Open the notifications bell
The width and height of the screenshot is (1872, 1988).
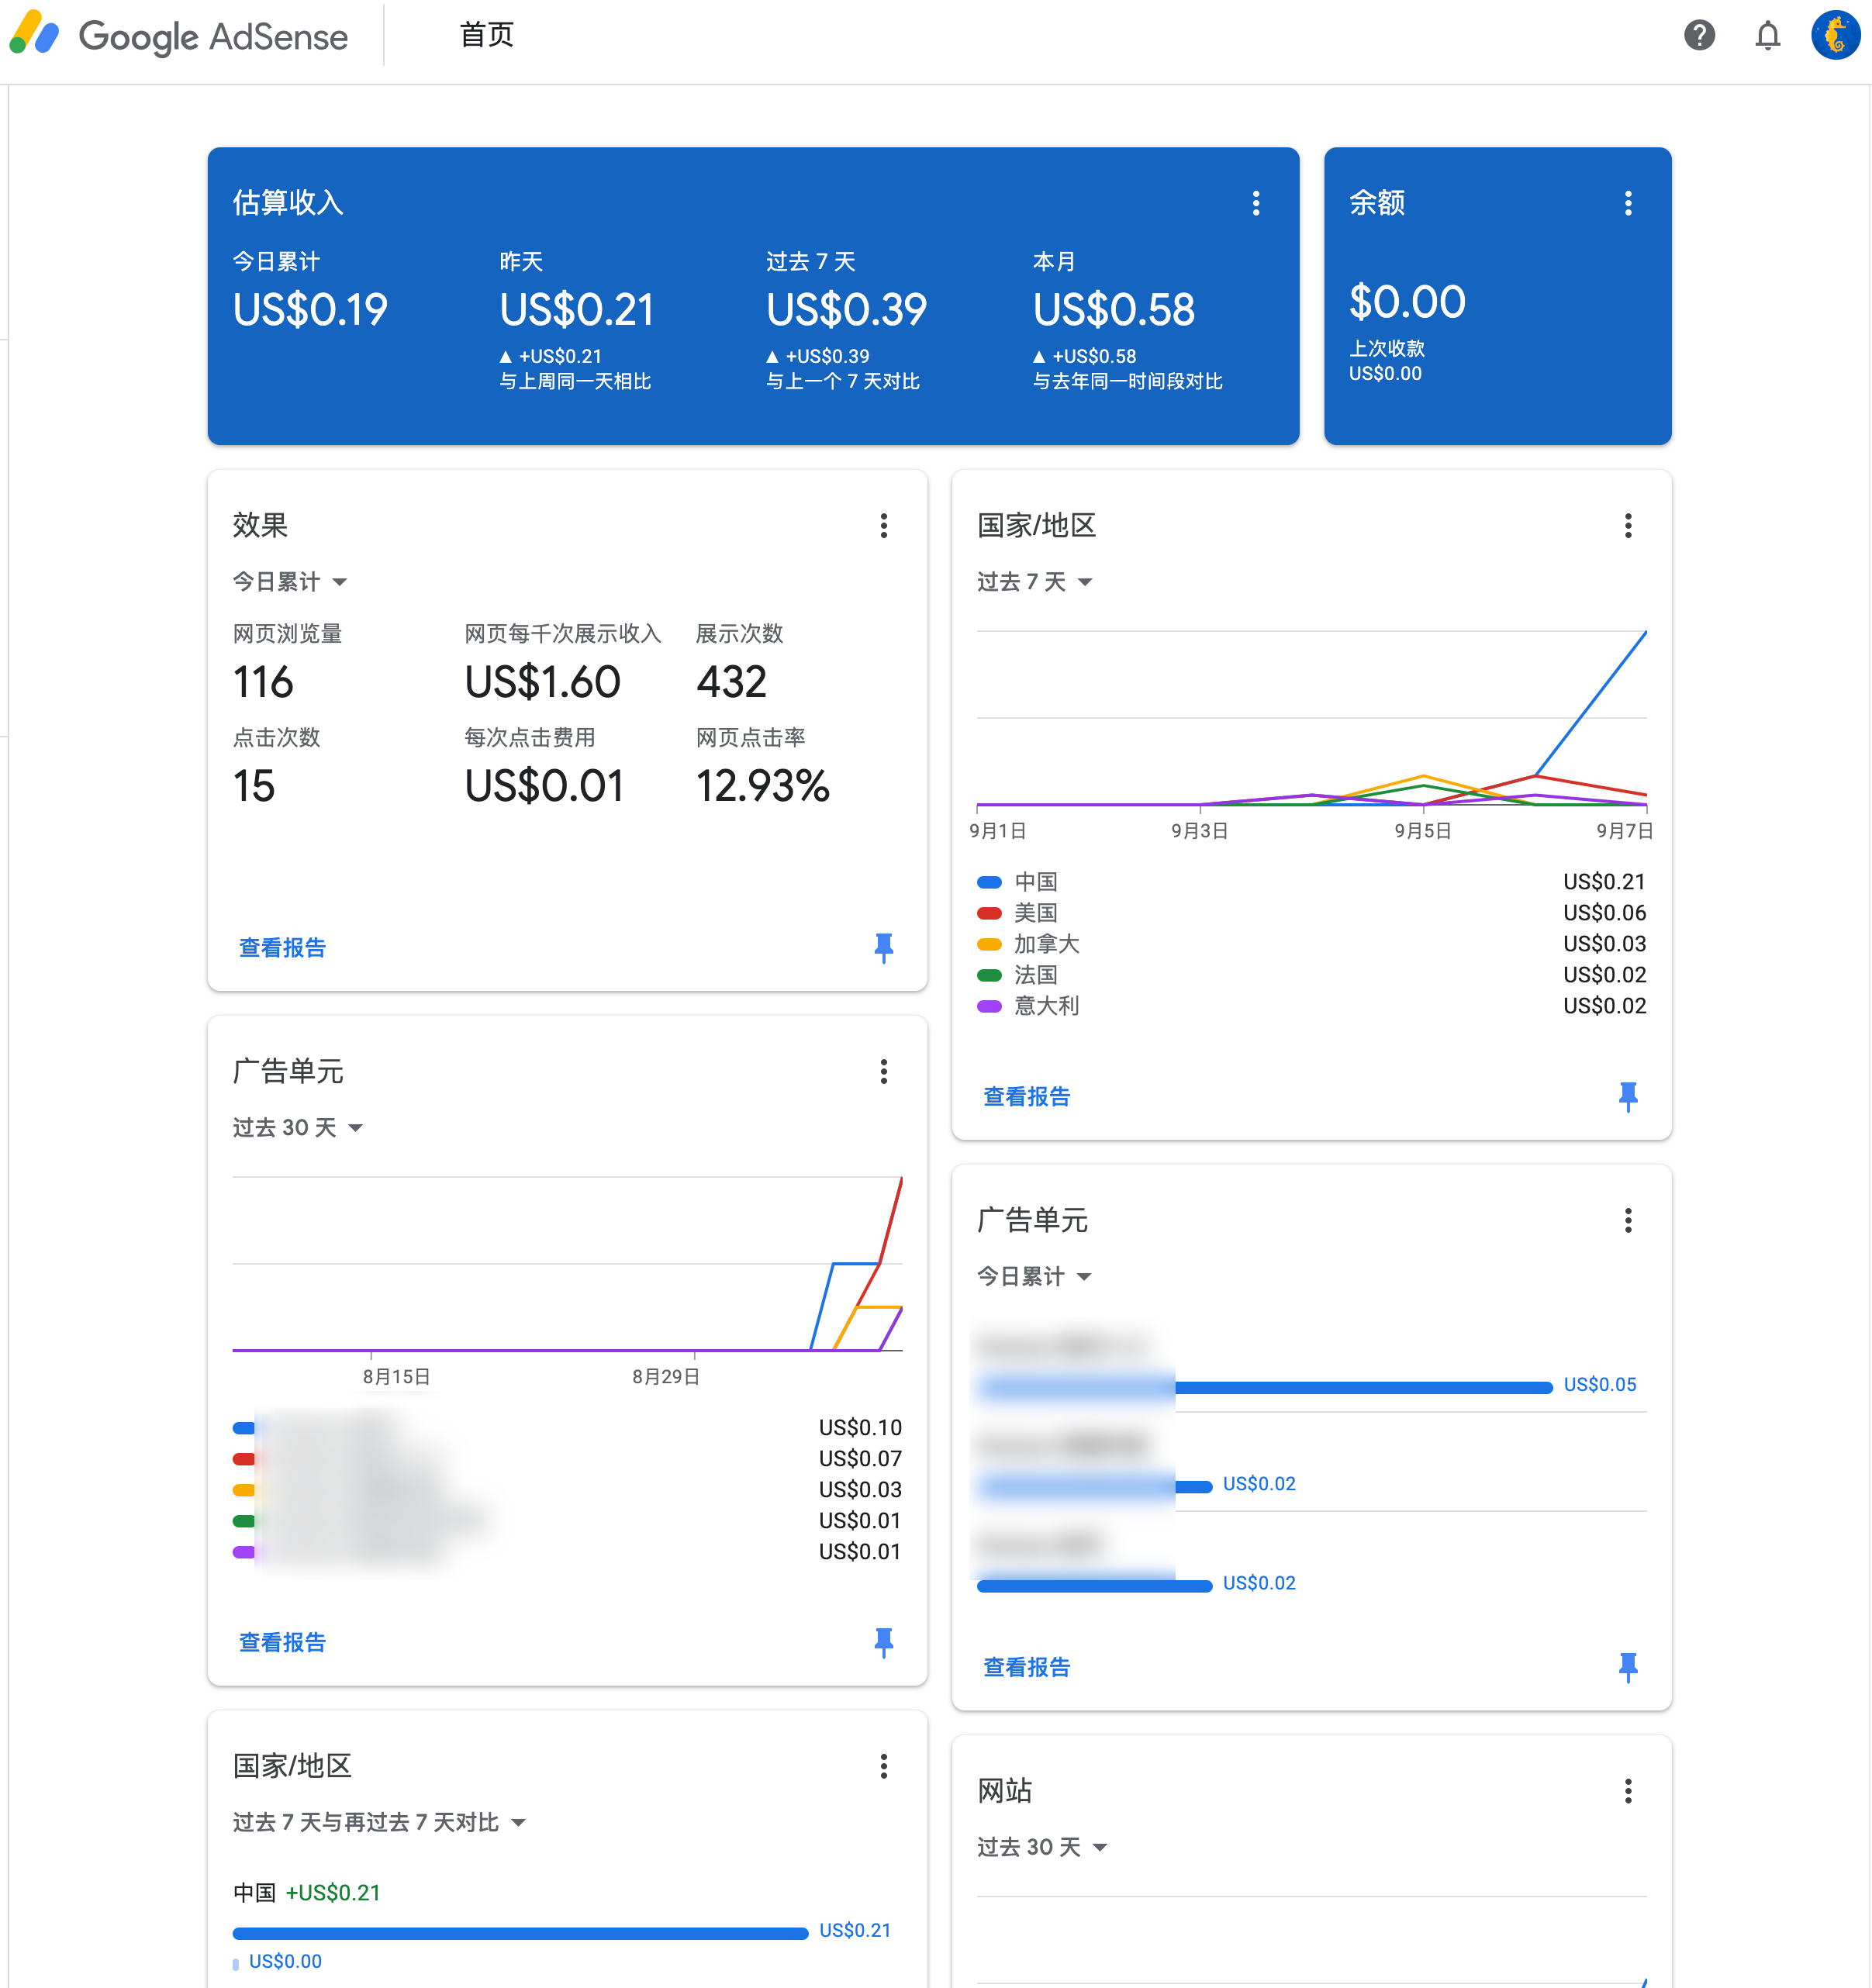1767,36
